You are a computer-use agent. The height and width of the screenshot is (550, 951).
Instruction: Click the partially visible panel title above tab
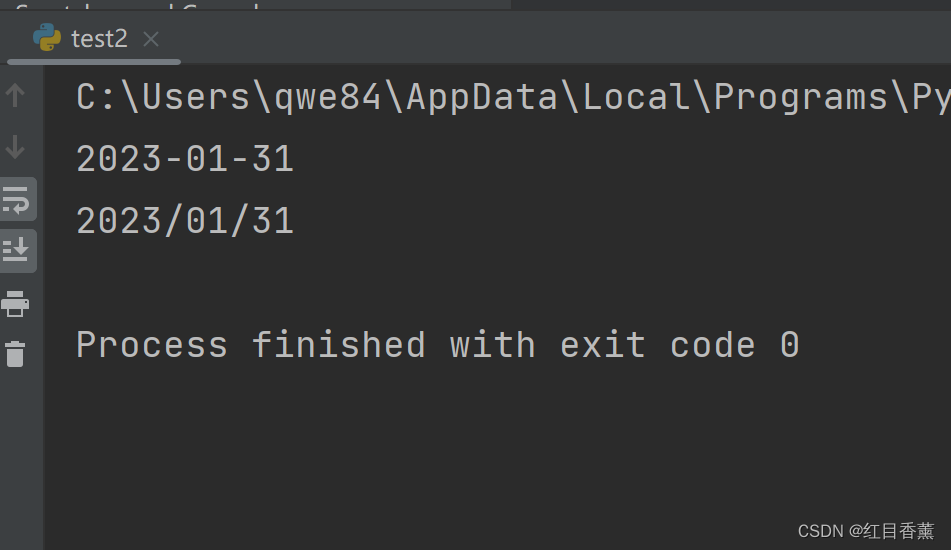click(x=138, y=5)
